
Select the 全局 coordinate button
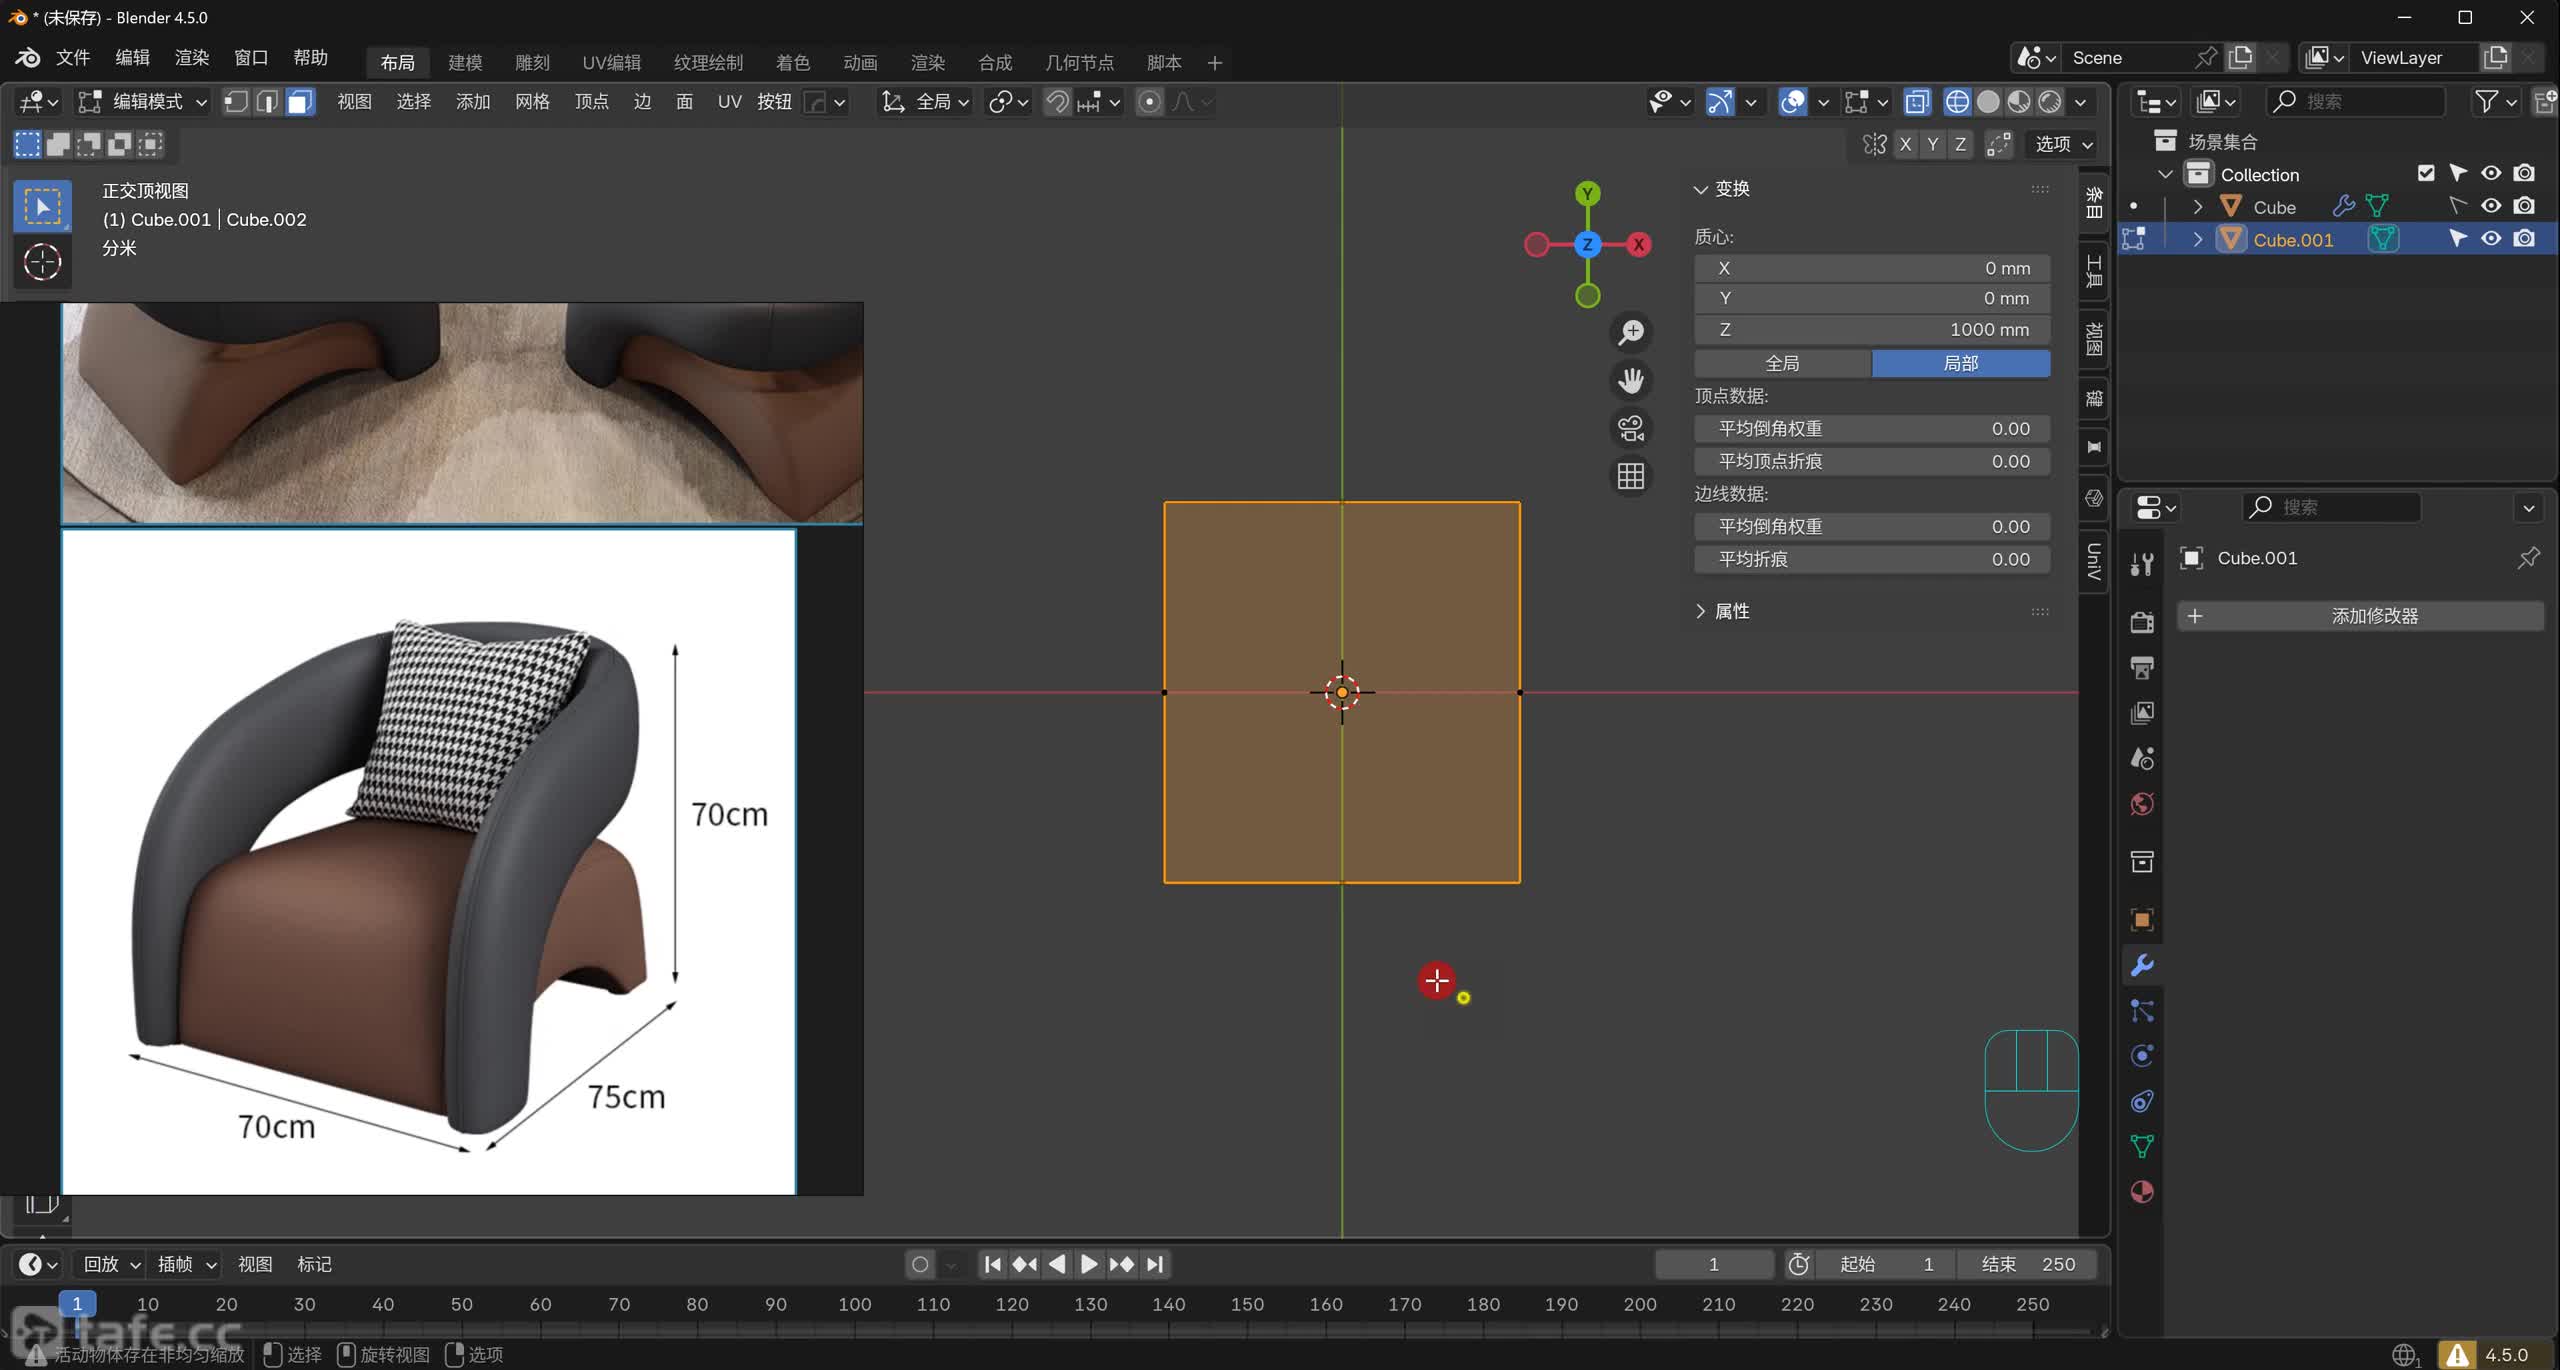tap(1782, 363)
